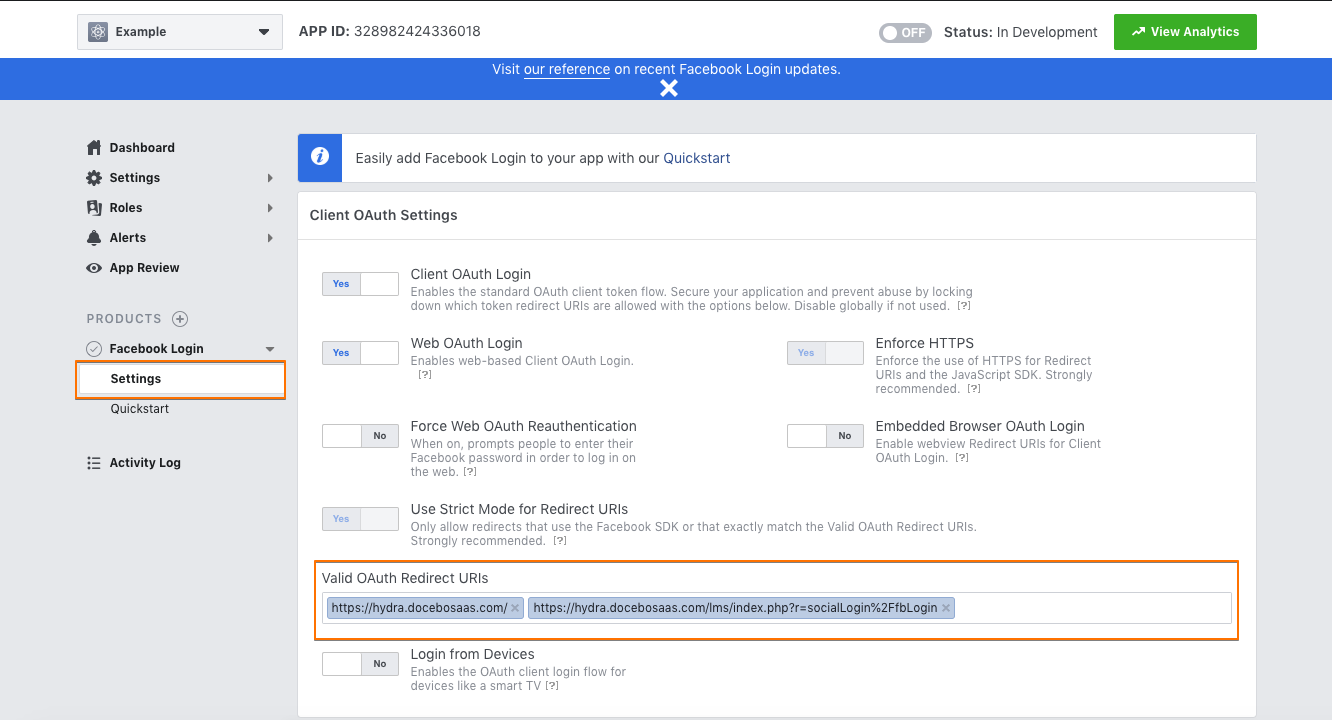
Task: Click the Settings gear icon in sidebar
Action: [94, 177]
